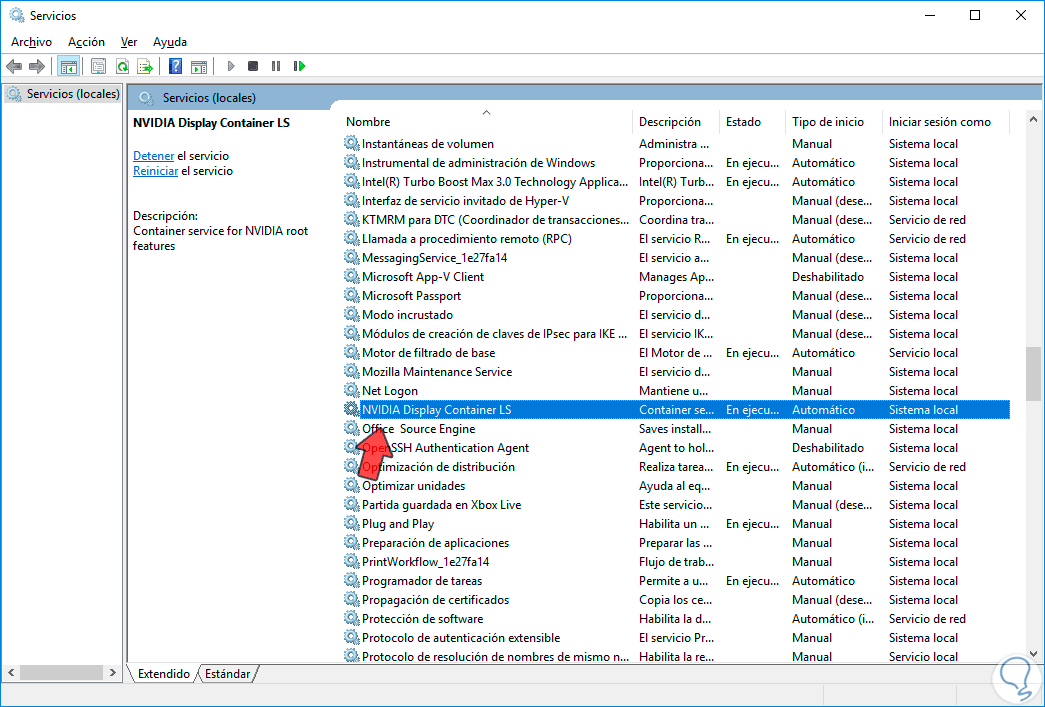
Task: Sort by Iniciar sesión como column header
Action: [946, 121]
